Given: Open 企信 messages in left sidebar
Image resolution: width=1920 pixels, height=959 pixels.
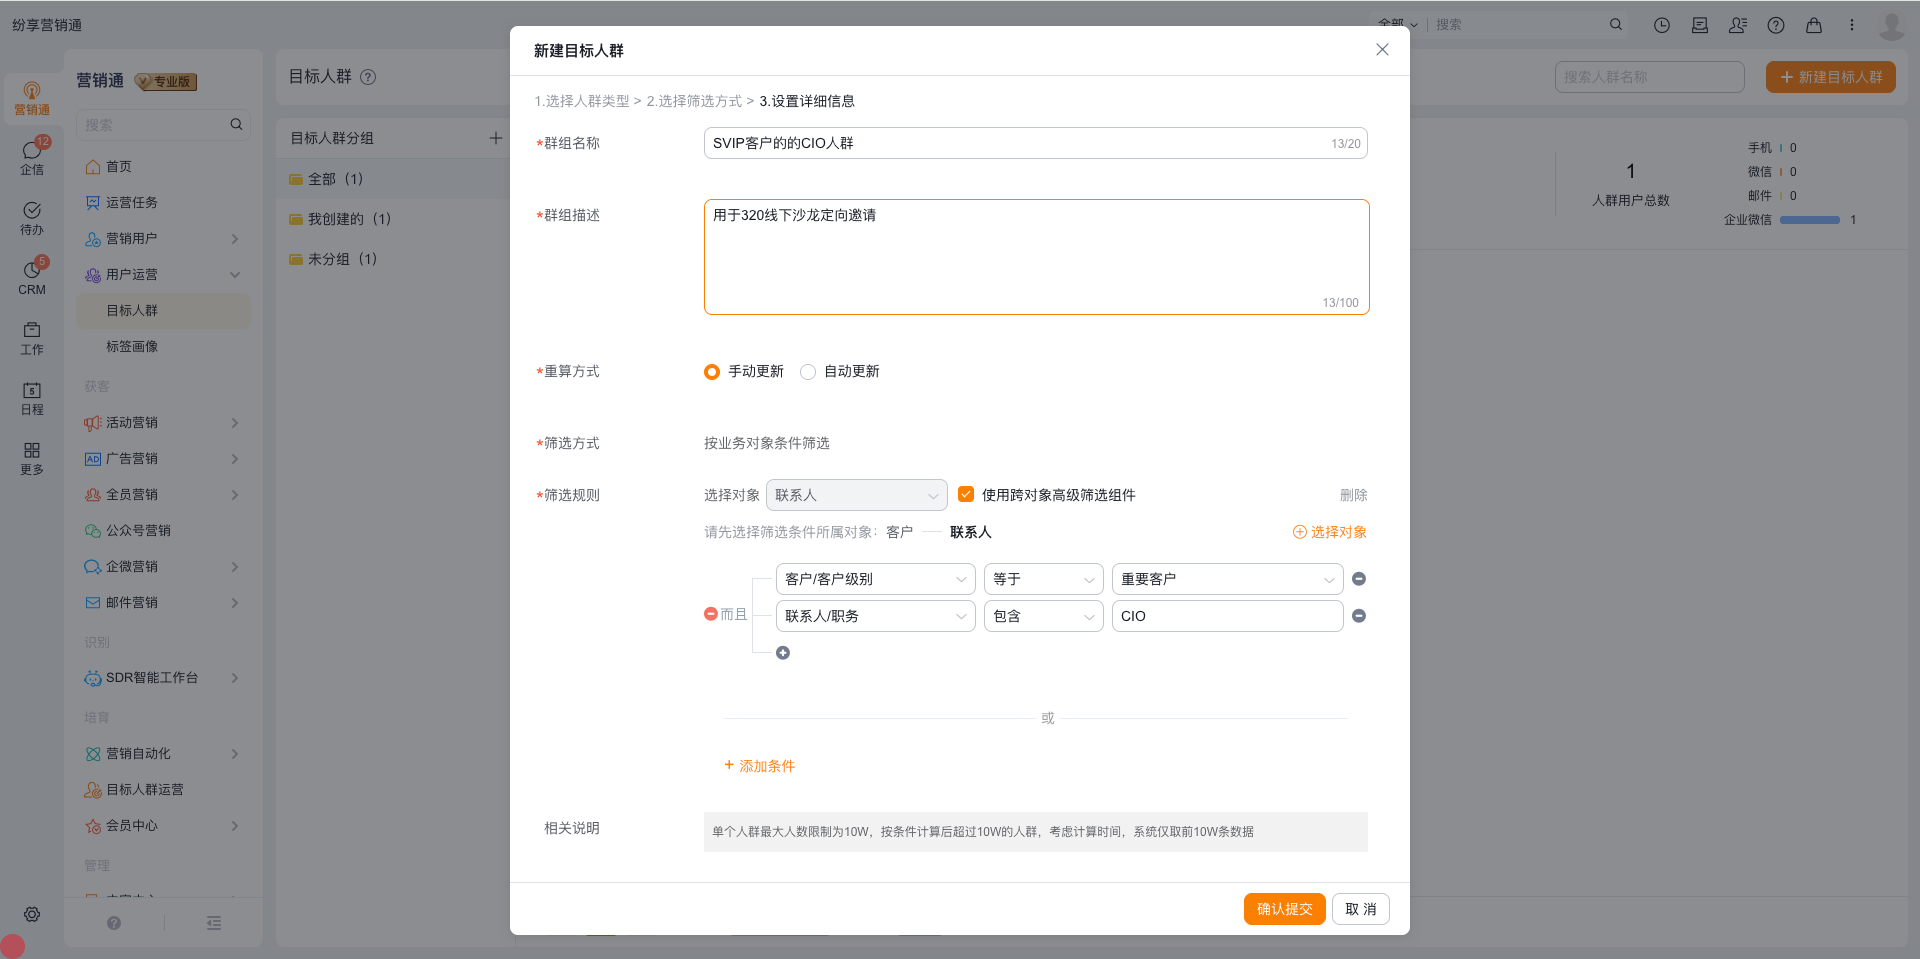Looking at the screenshot, I should pos(32,157).
